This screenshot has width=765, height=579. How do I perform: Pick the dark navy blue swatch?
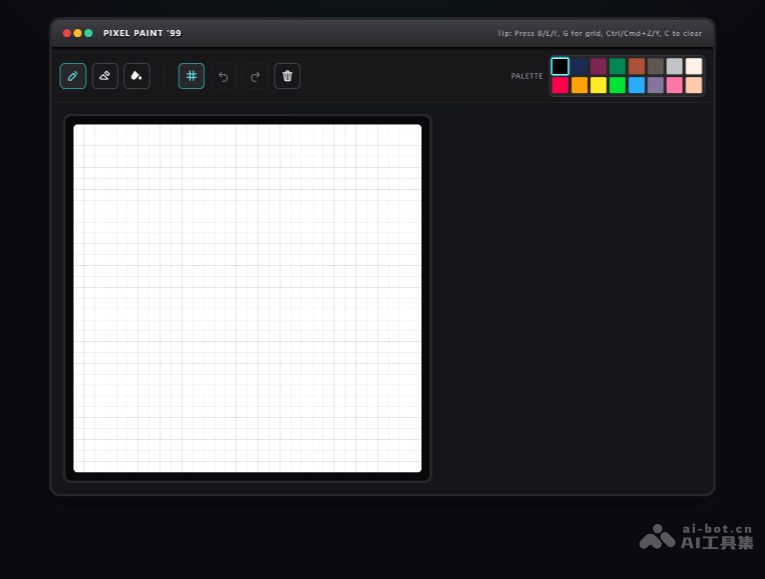tap(579, 66)
